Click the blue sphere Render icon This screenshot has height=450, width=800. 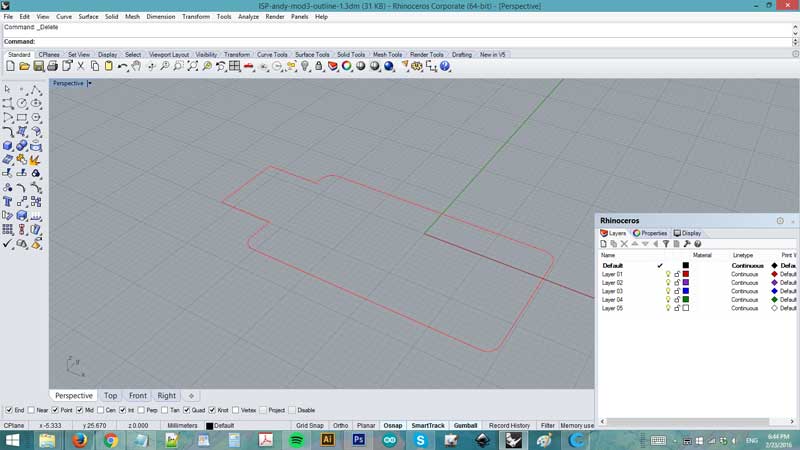389,66
